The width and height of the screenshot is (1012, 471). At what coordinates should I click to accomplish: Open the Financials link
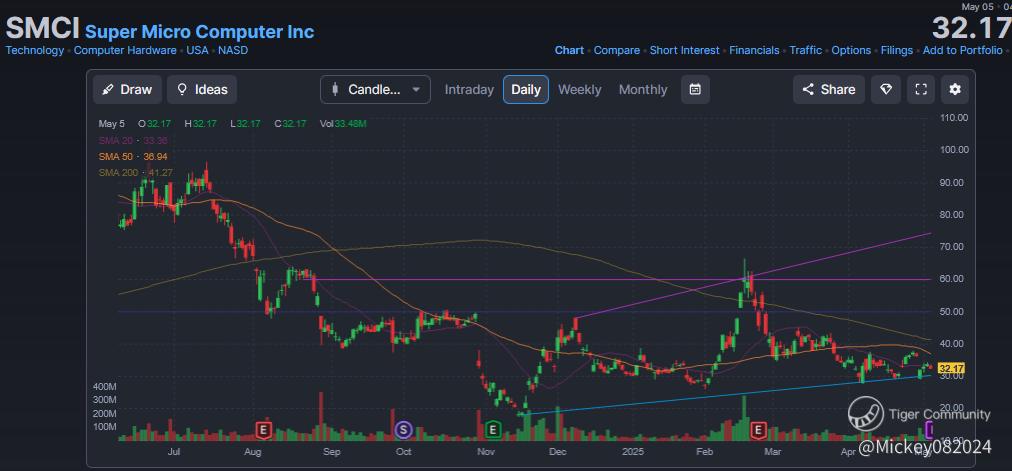754,50
